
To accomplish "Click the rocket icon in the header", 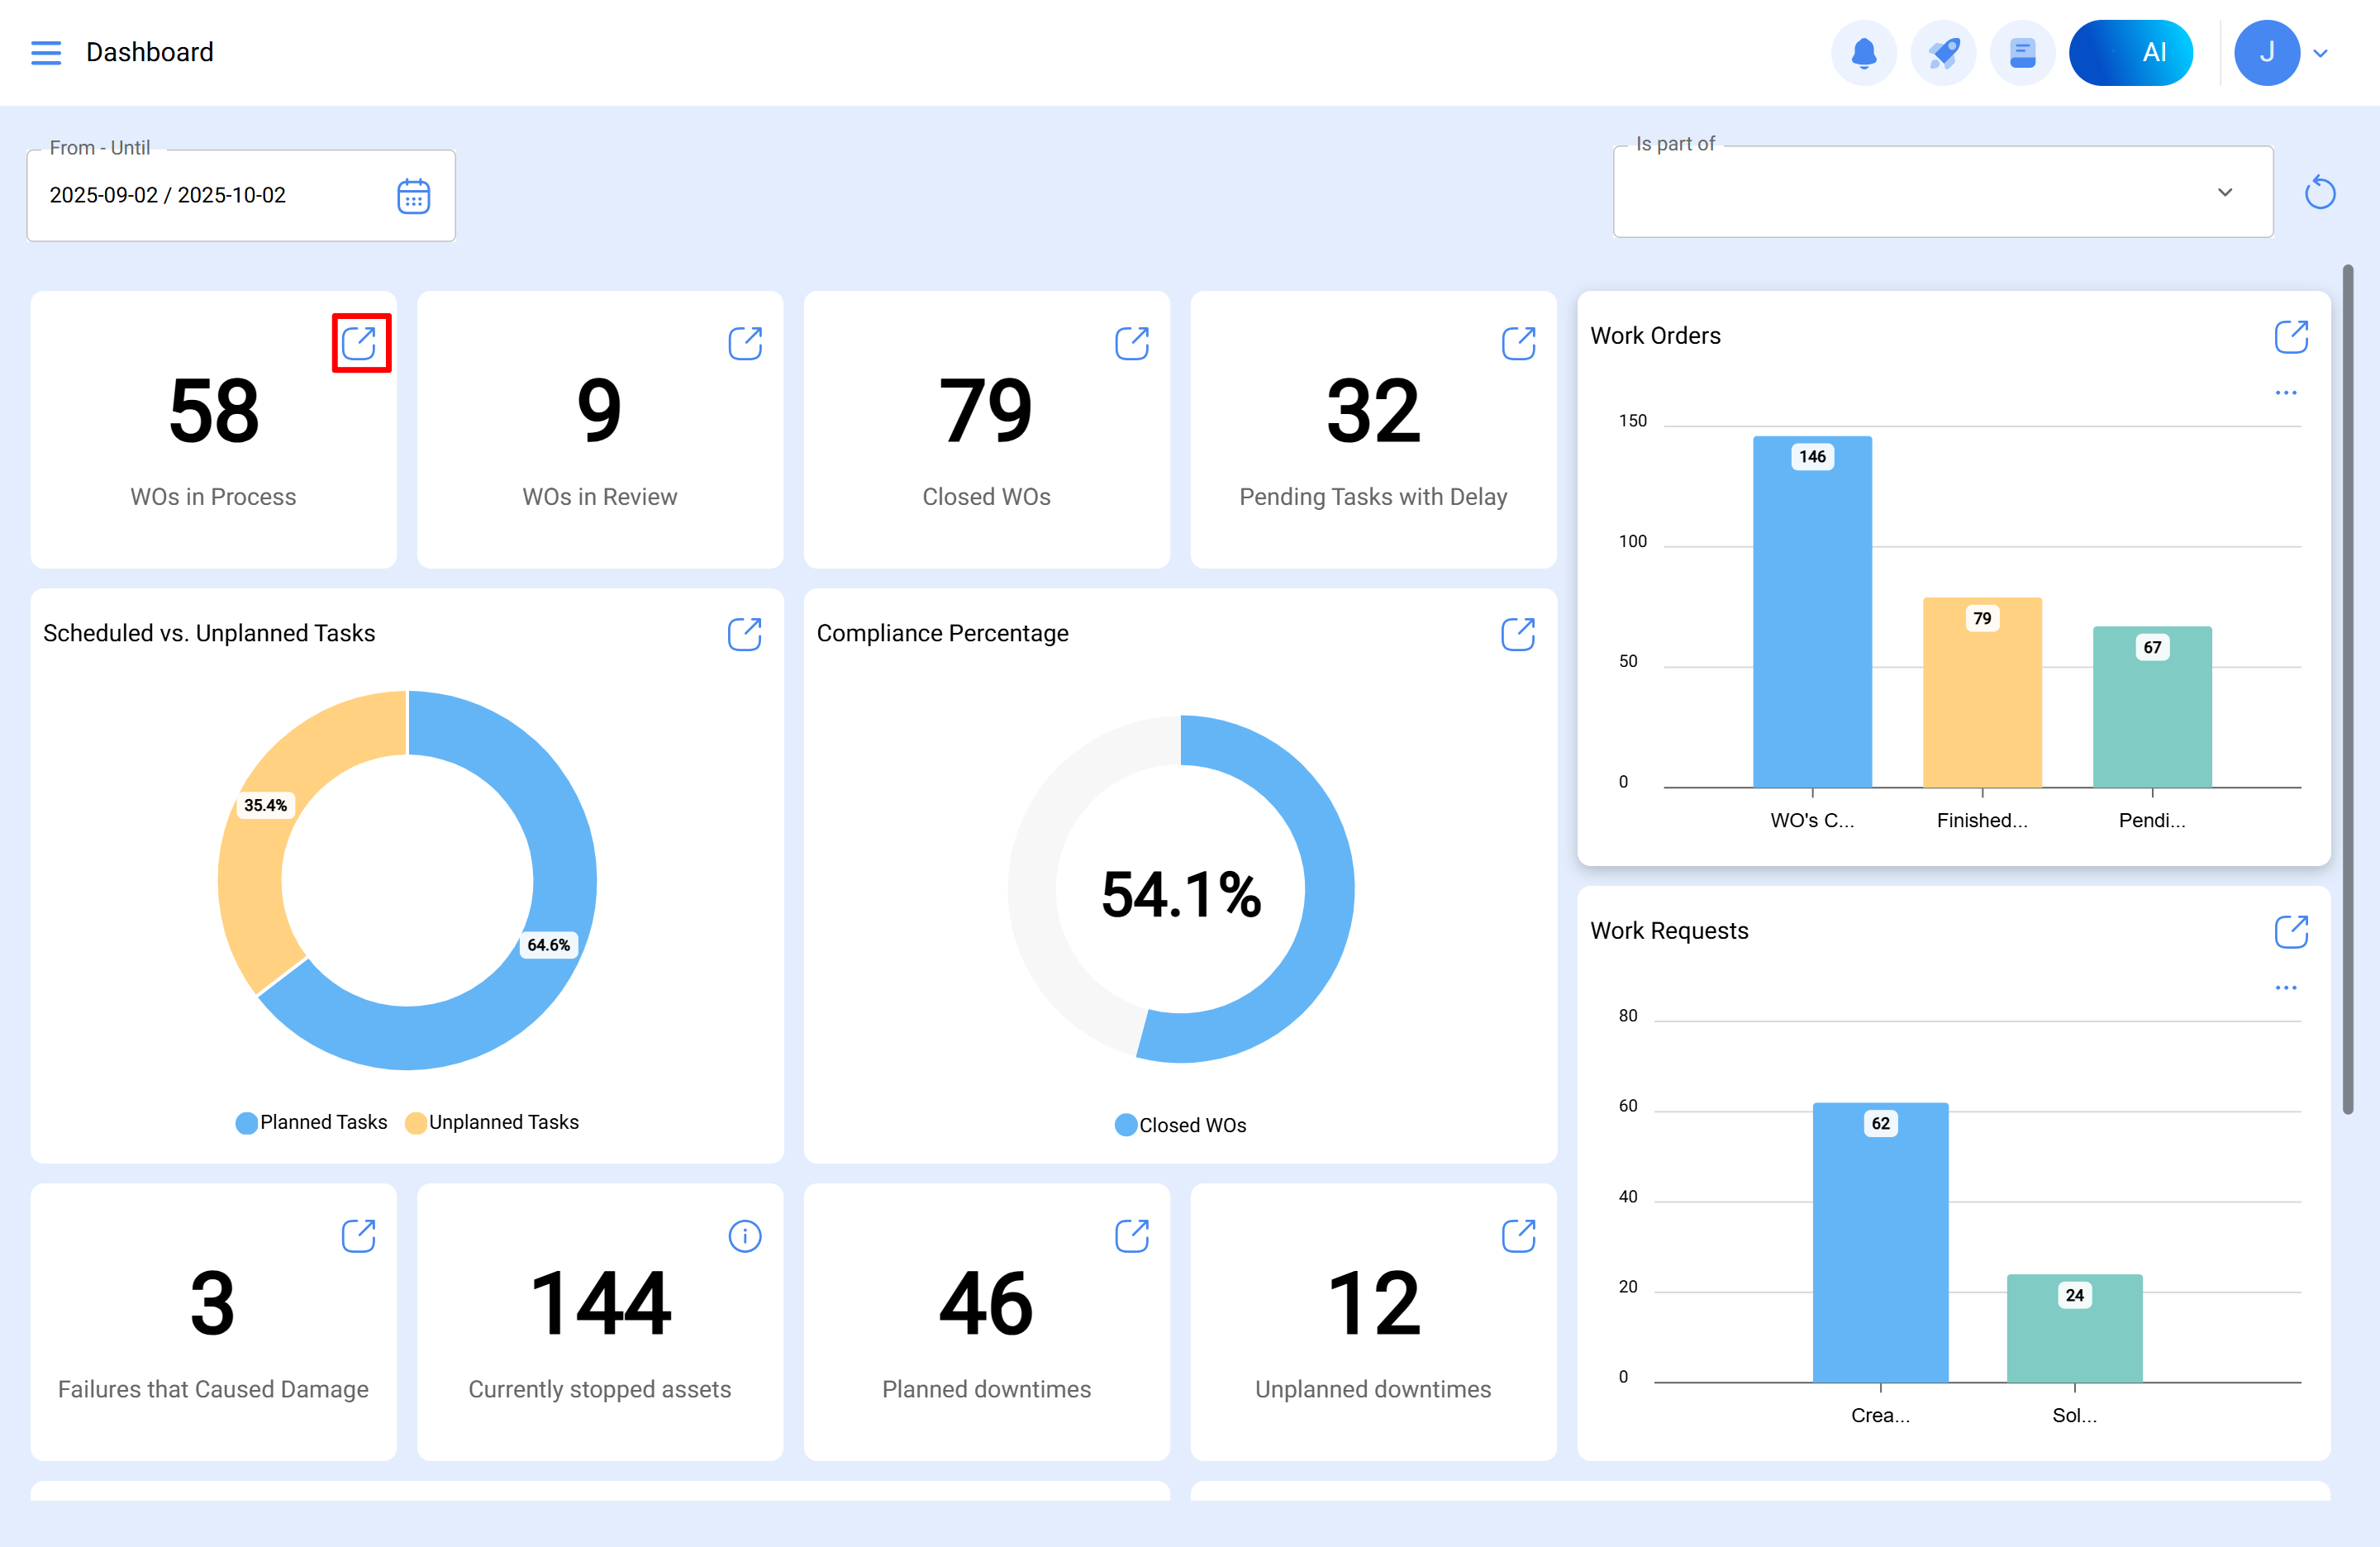I will click(1943, 52).
